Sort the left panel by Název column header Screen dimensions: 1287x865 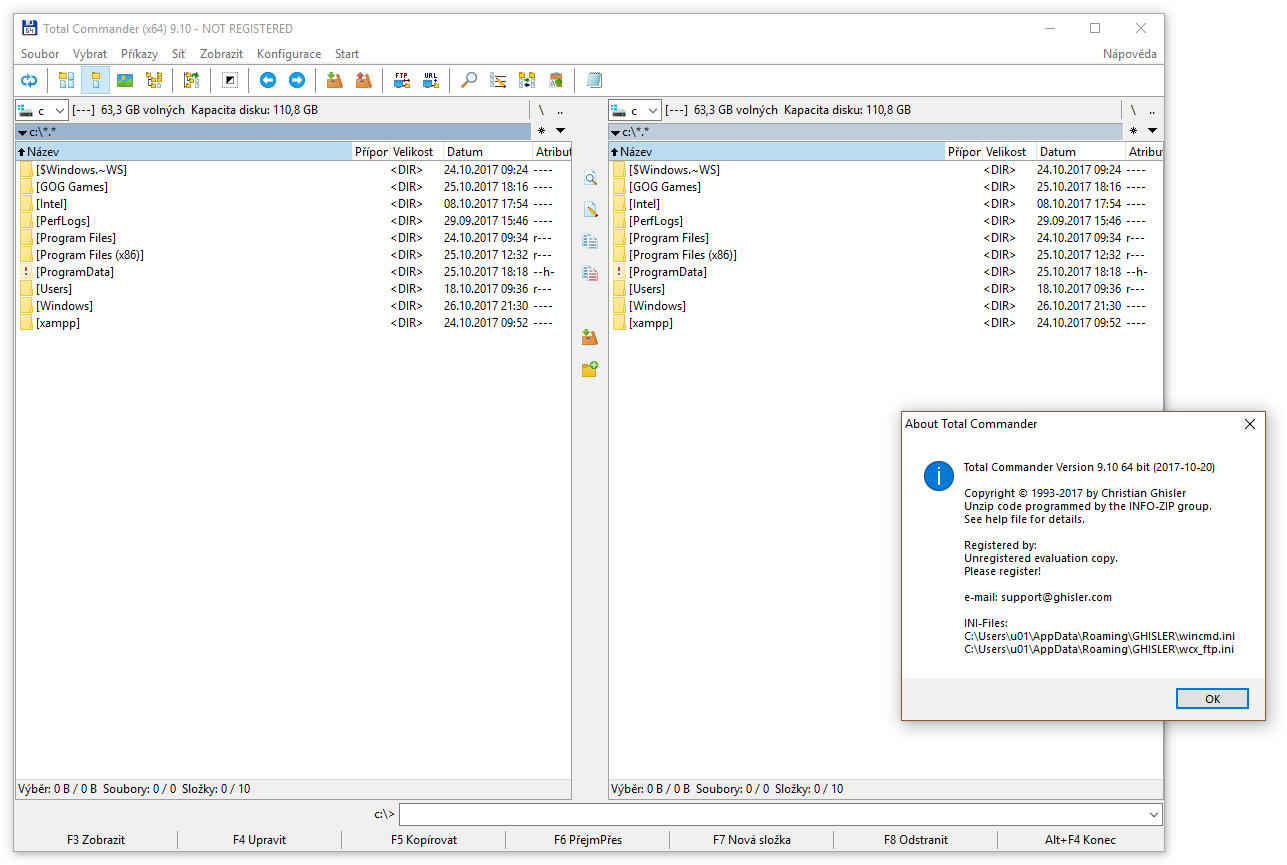tap(184, 152)
